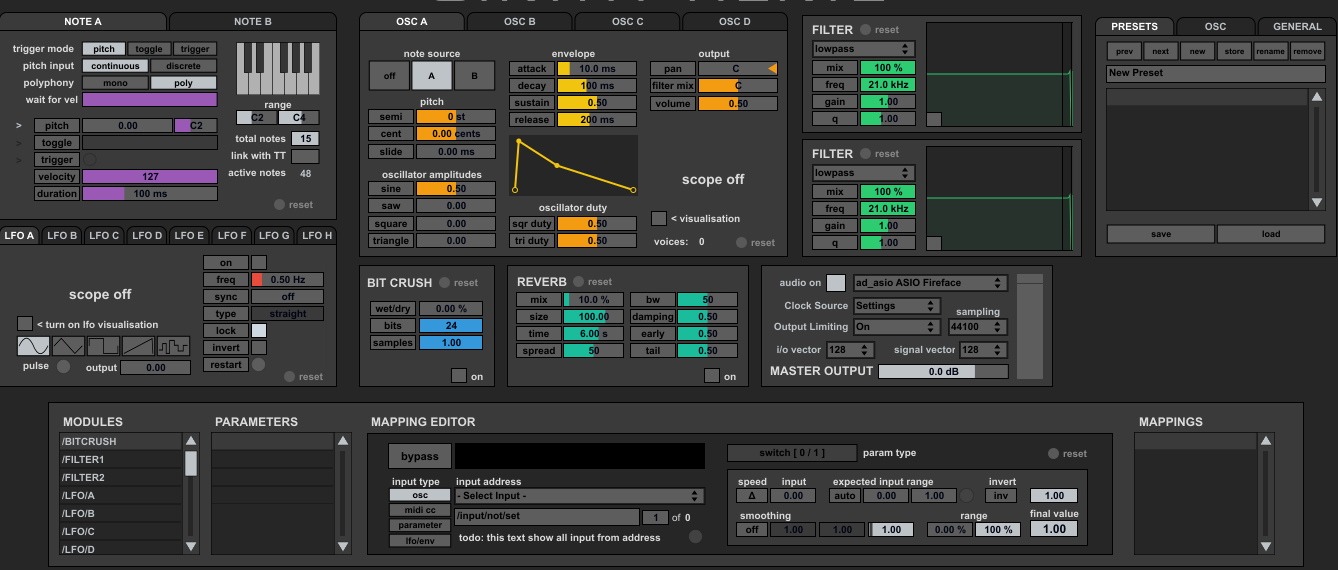Select the ramp sawtooth LFO shape
This screenshot has width=1338, height=570.
coord(138,346)
